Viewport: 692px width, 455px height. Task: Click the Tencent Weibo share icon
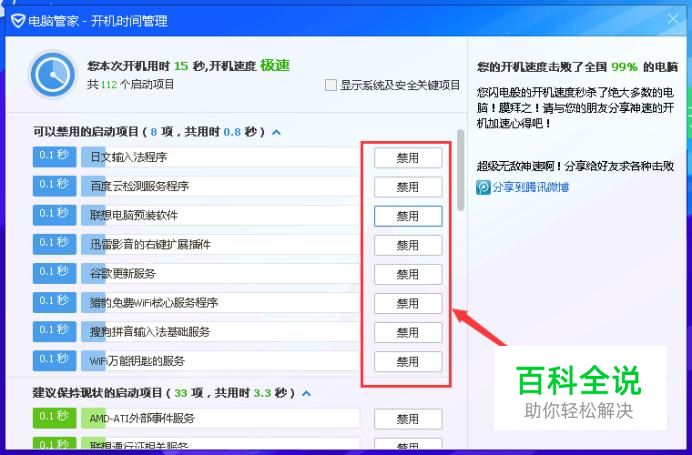483,188
